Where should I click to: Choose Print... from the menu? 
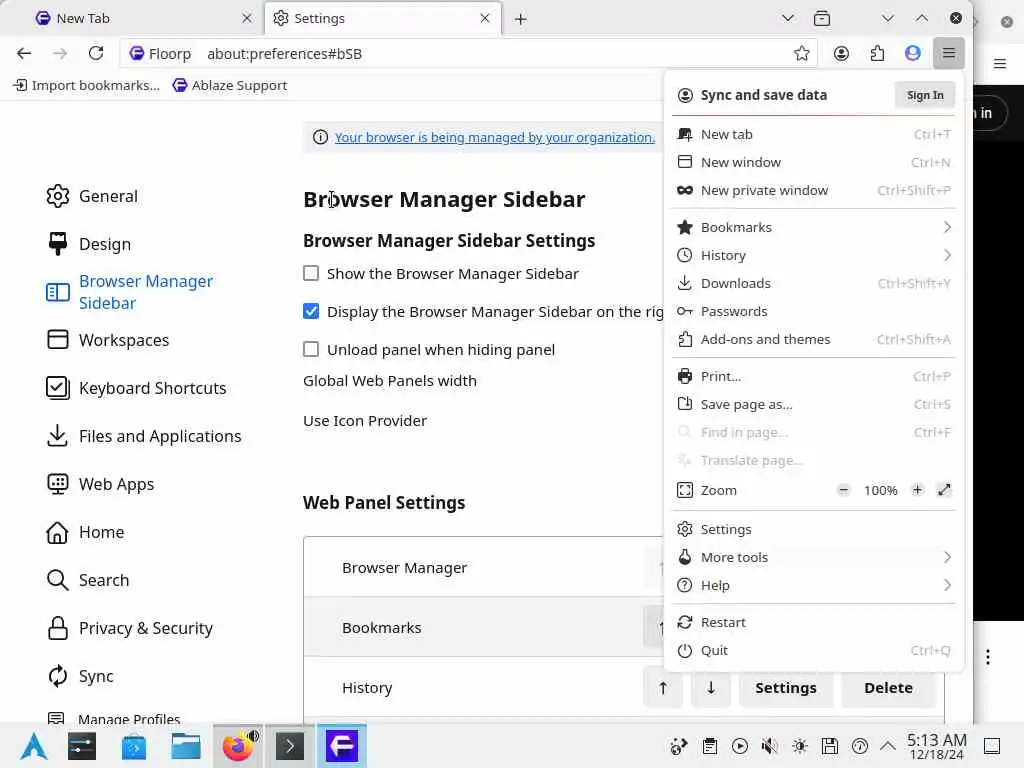[x=814, y=376]
